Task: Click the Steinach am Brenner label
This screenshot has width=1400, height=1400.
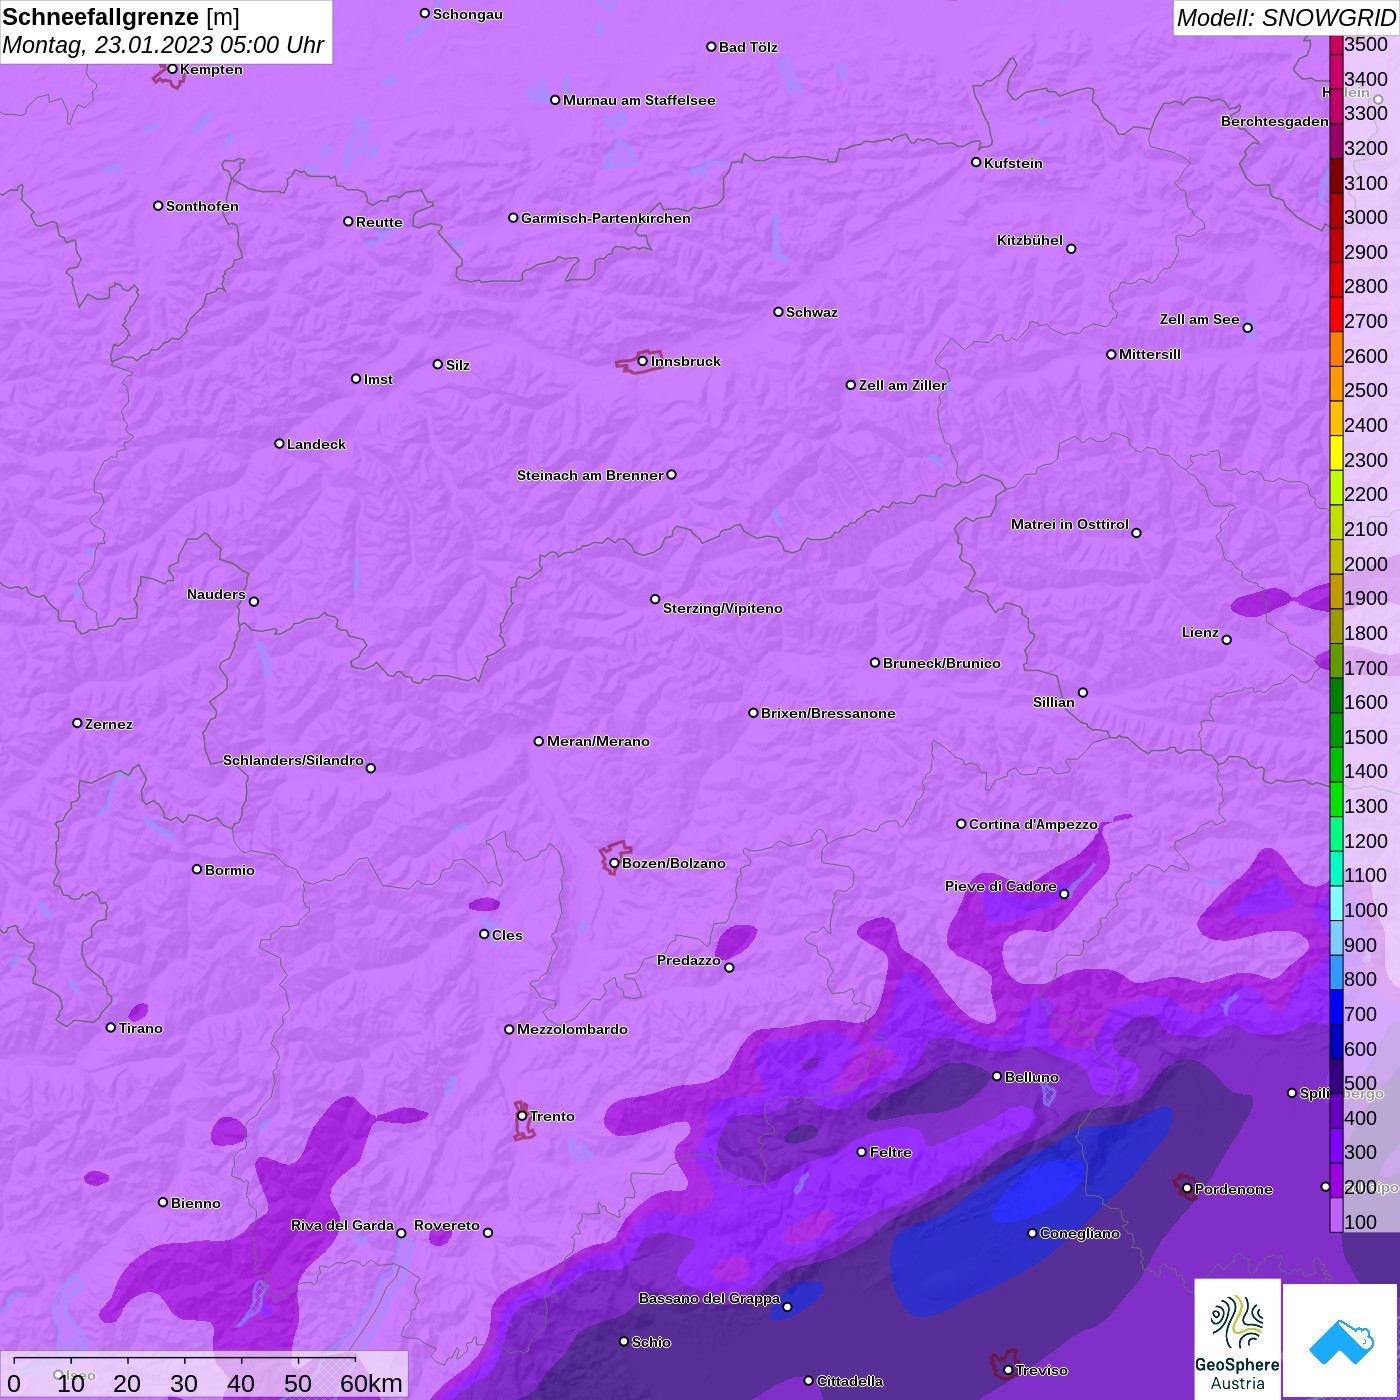Action: (x=590, y=475)
